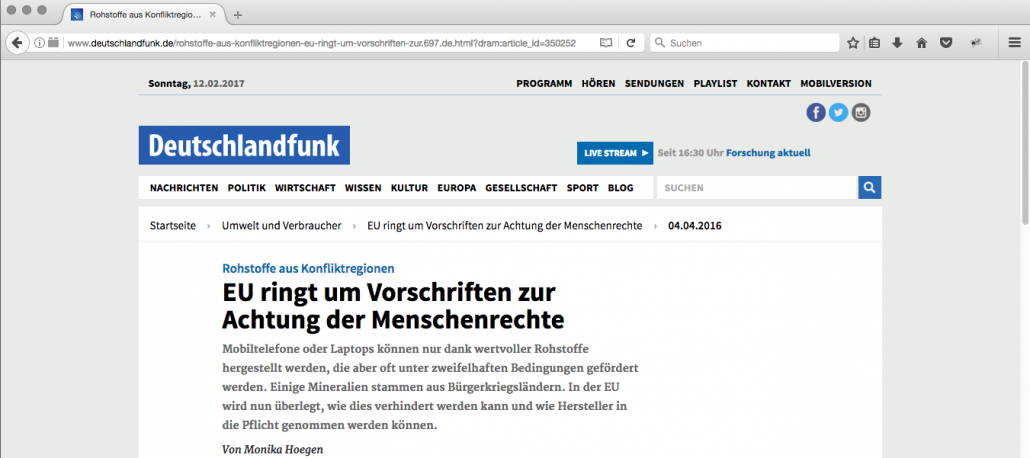Click the extension icon beside Pocket

976,43
